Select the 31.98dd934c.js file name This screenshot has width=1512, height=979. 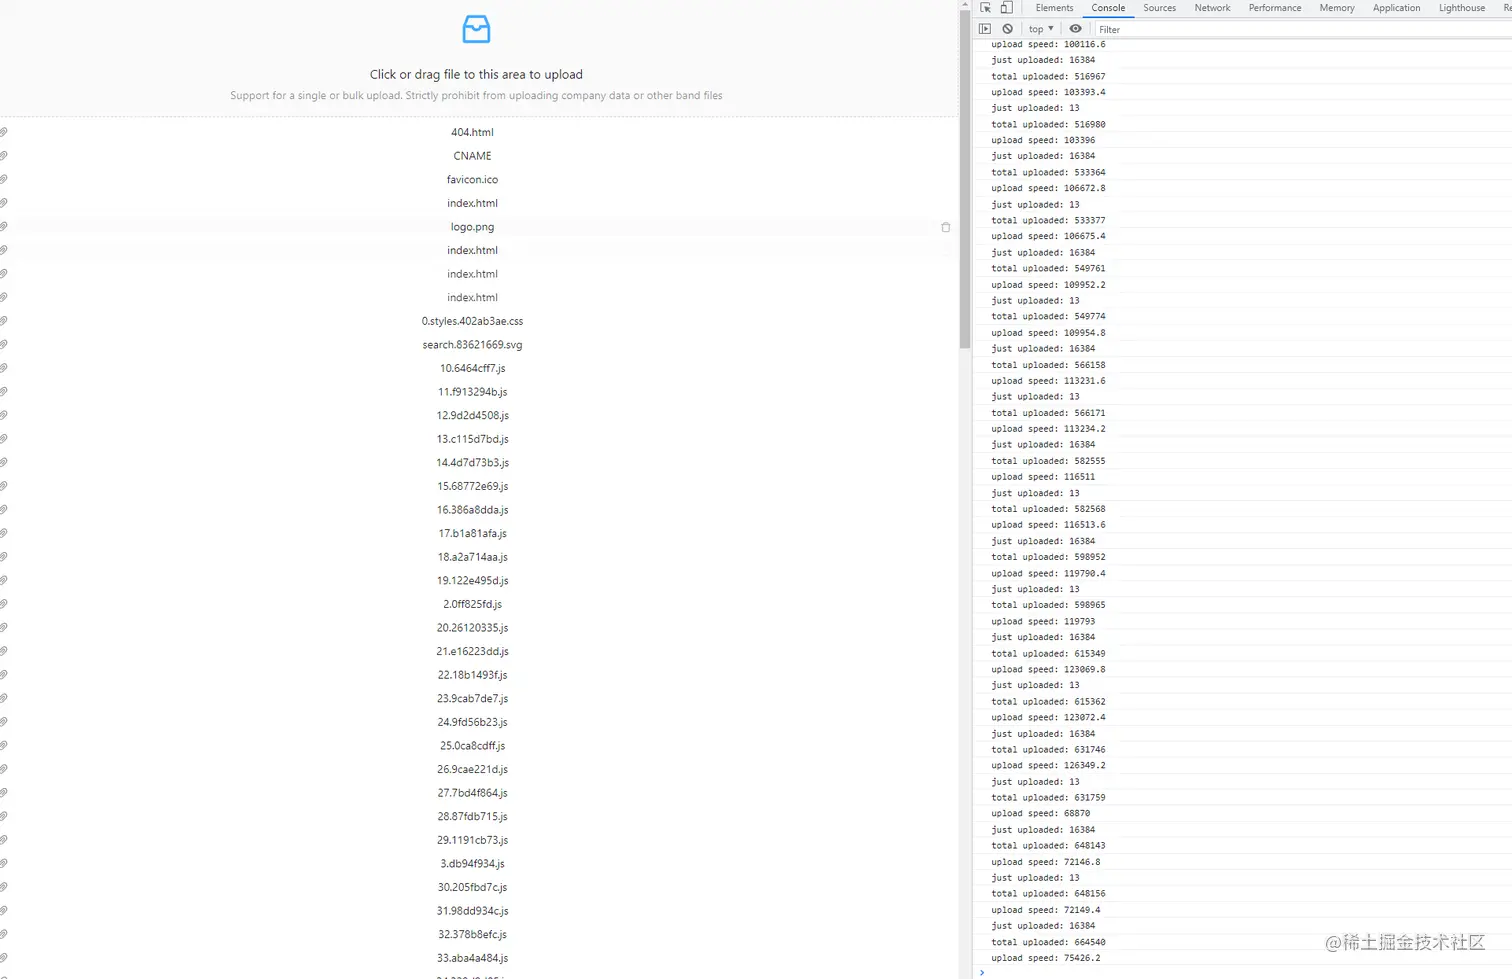click(472, 911)
